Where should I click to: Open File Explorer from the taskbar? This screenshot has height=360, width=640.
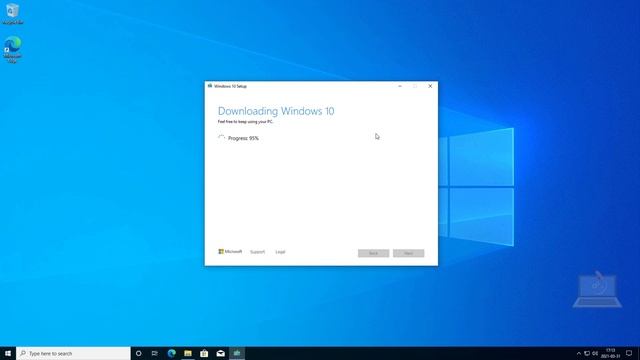click(x=188, y=353)
